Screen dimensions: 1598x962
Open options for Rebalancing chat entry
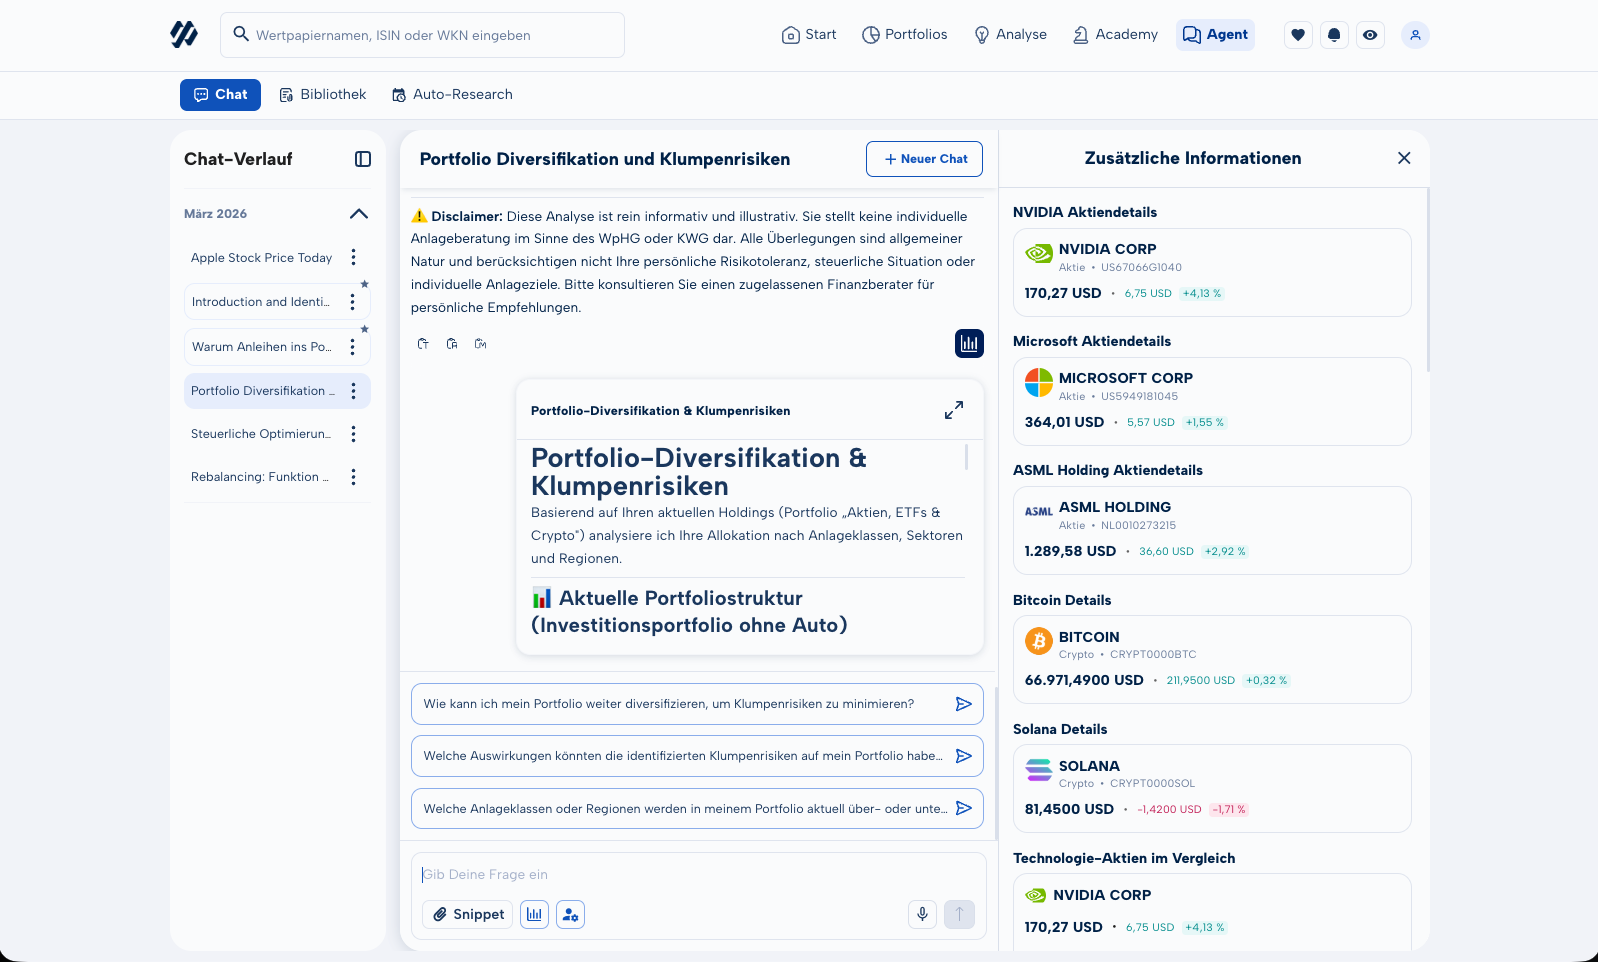353,477
